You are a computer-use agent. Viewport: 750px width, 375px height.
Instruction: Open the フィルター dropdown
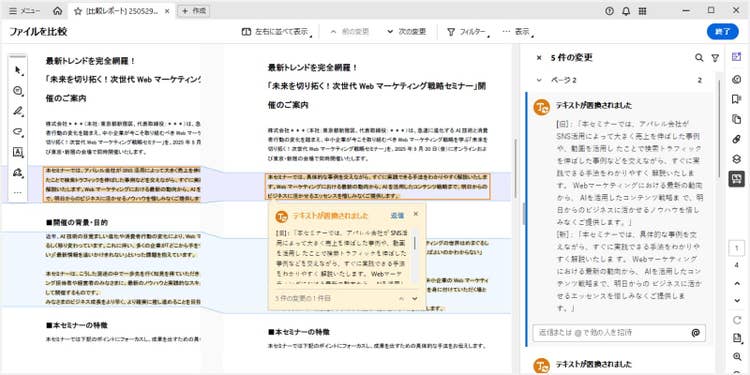click(x=468, y=32)
